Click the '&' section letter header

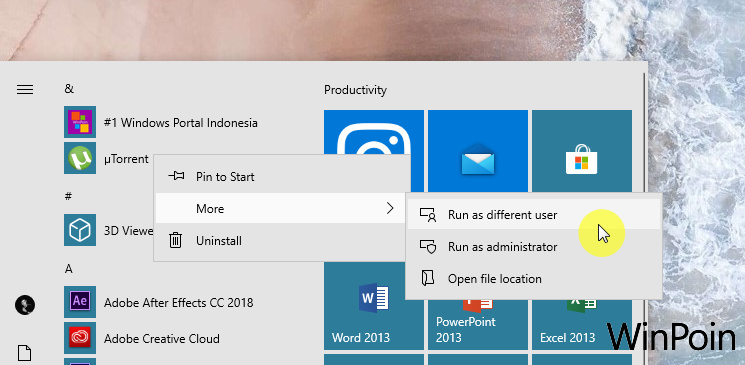69,89
